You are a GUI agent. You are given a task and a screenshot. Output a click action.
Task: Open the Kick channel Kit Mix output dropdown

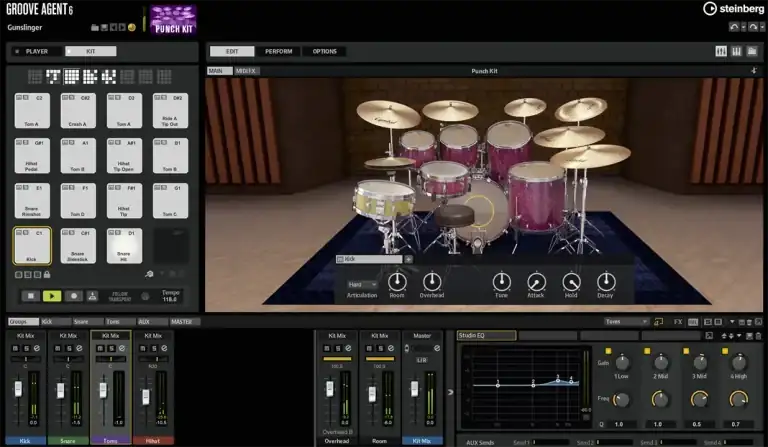[x=25, y=336]
